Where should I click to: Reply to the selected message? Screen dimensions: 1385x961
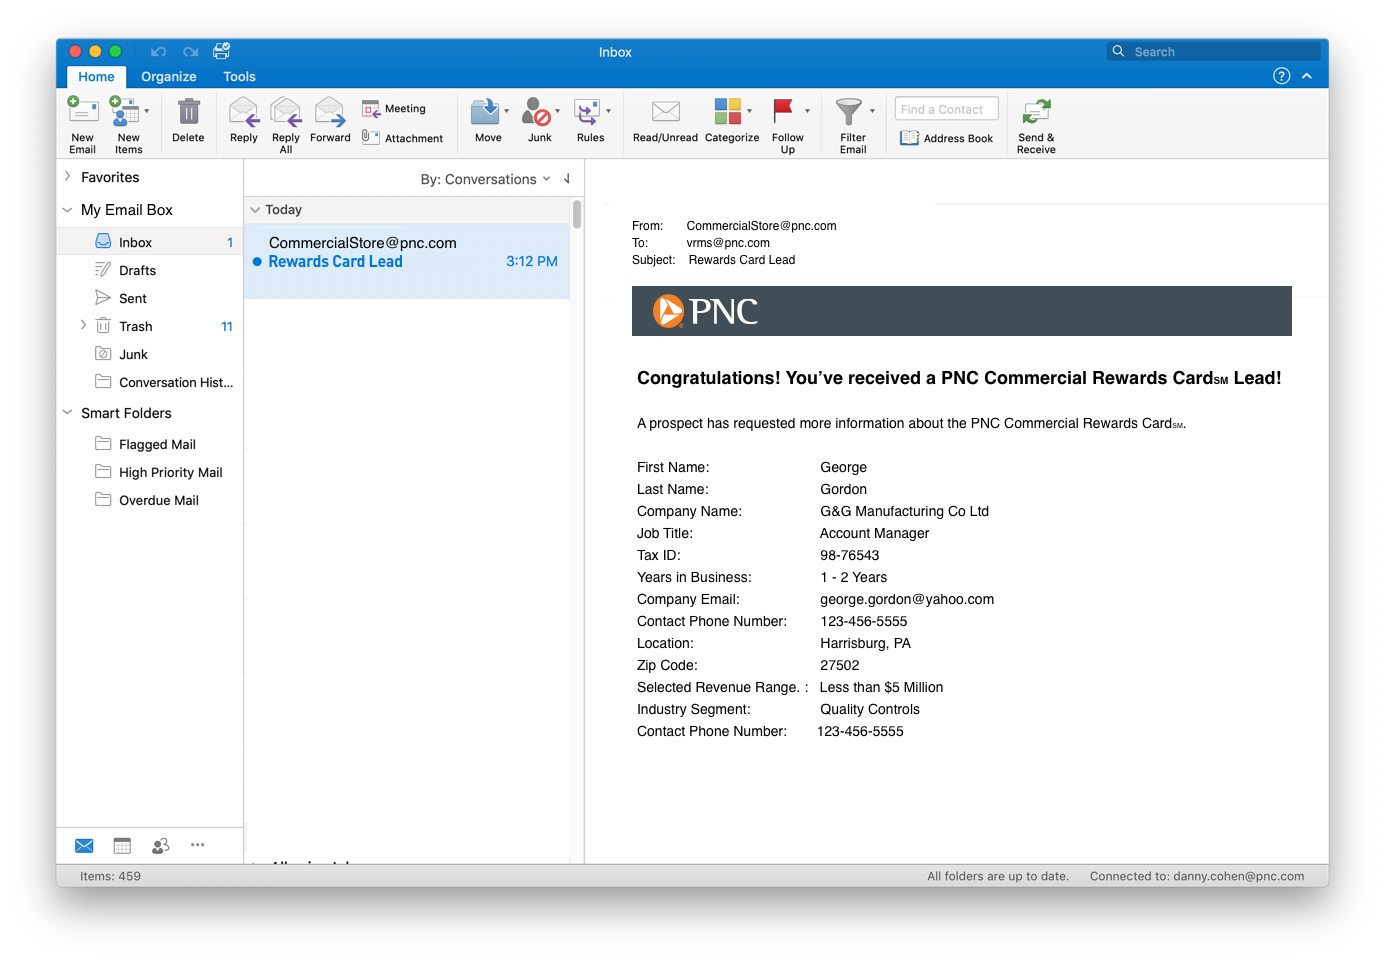[x=244, y=121]
